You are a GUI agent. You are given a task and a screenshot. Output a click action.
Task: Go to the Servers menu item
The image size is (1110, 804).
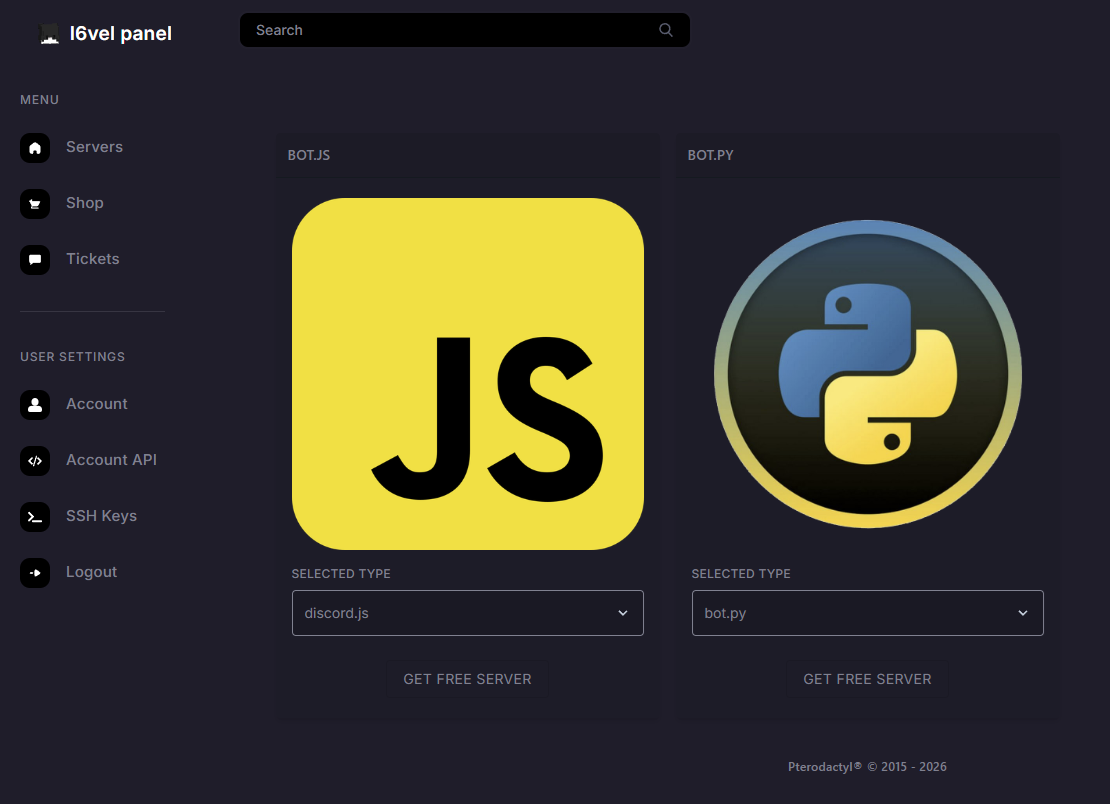tap(94, 147)
